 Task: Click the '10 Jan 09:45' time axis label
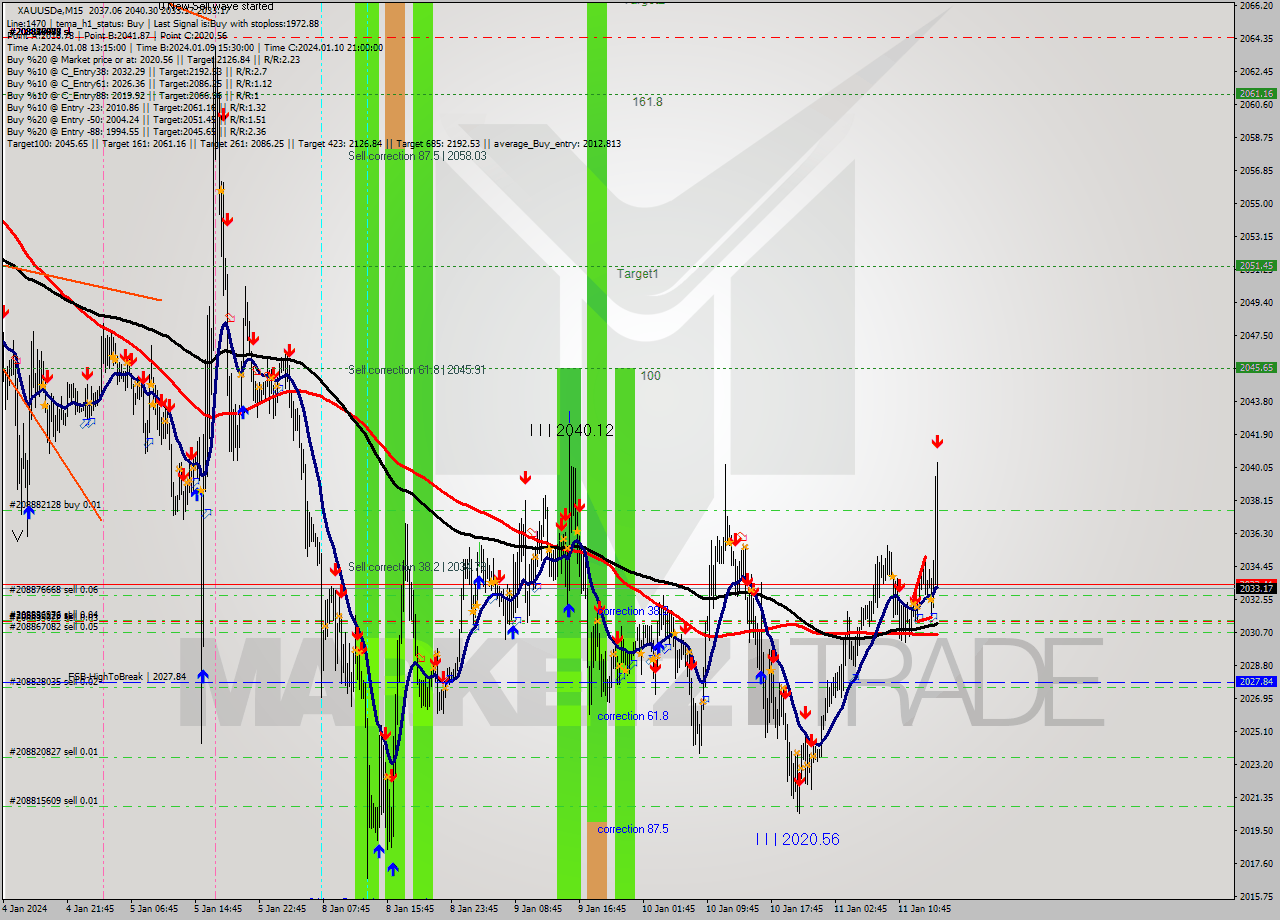pos(732,909)
